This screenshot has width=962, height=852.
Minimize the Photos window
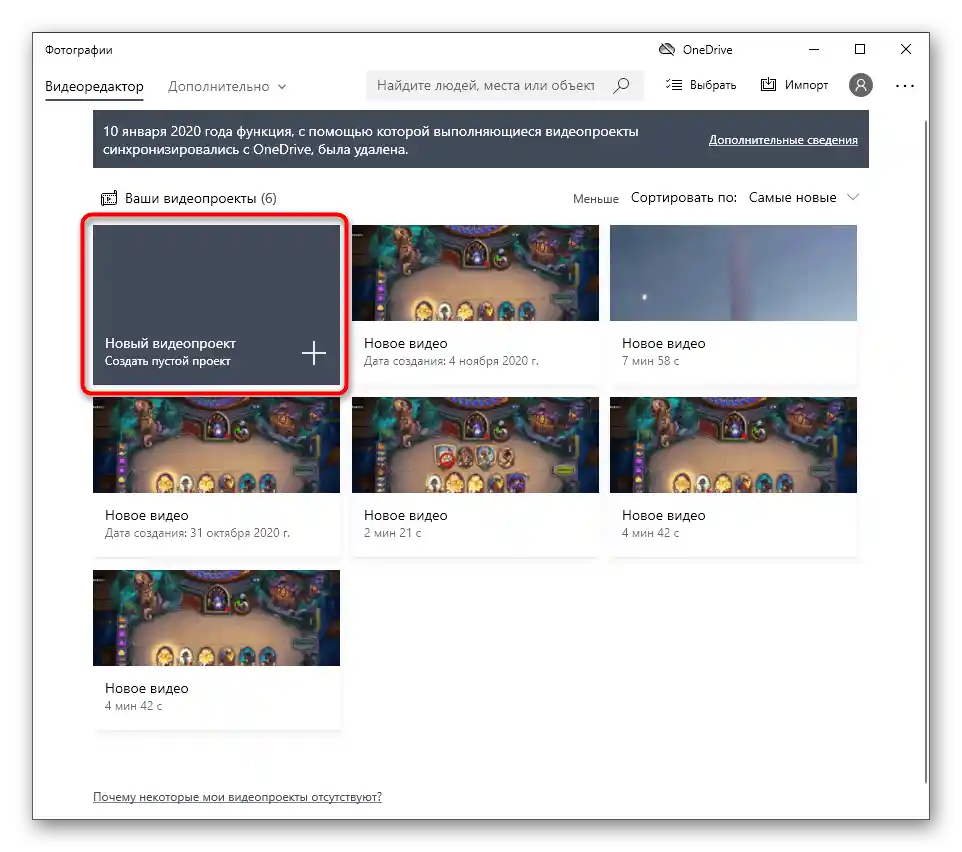point(814,49)
